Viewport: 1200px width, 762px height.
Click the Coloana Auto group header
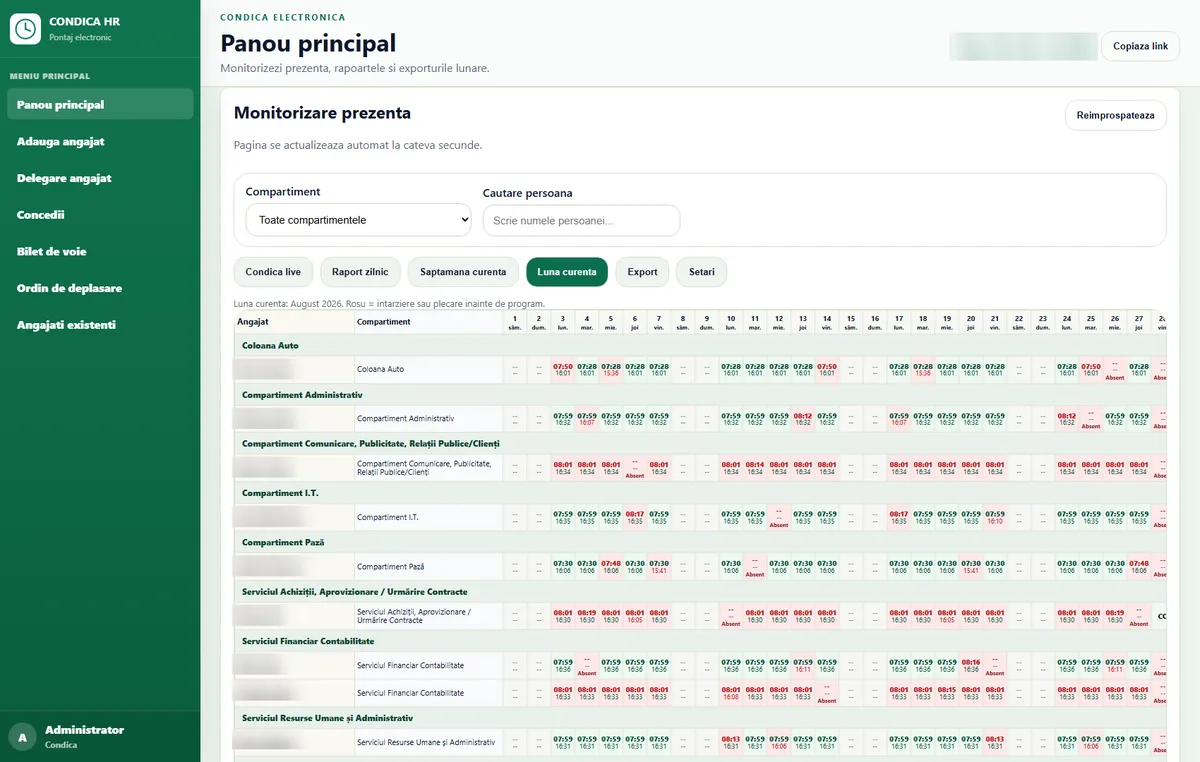700,345
